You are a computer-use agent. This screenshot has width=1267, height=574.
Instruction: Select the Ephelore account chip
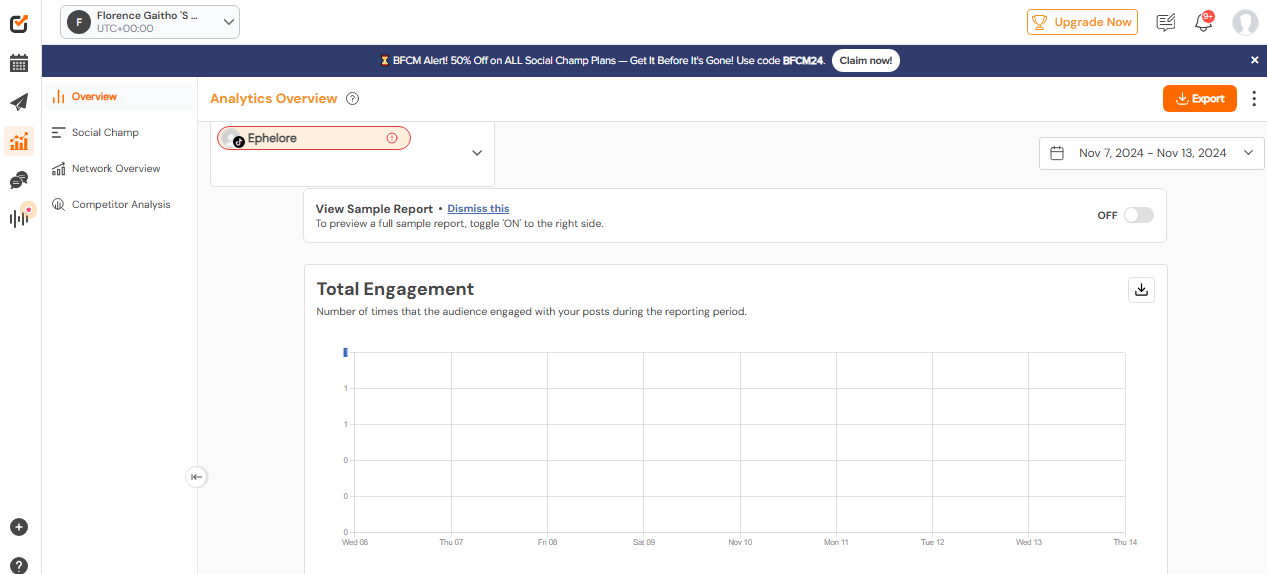313,138
